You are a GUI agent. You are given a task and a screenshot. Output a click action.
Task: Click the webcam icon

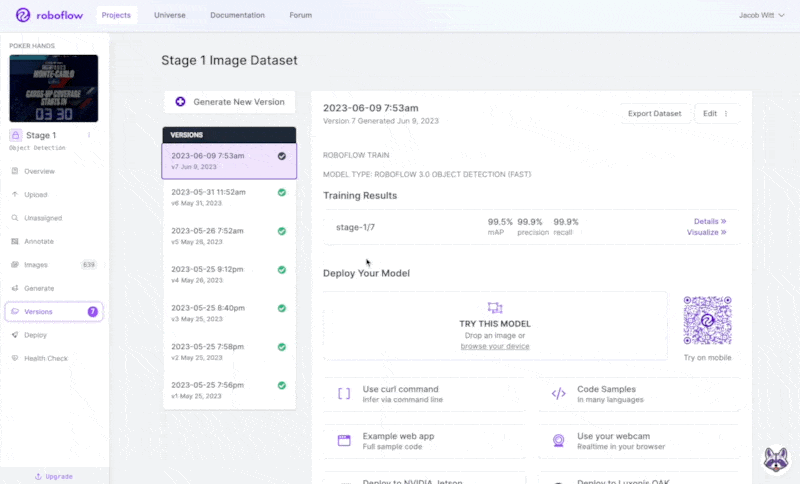(x=559, y=440)
